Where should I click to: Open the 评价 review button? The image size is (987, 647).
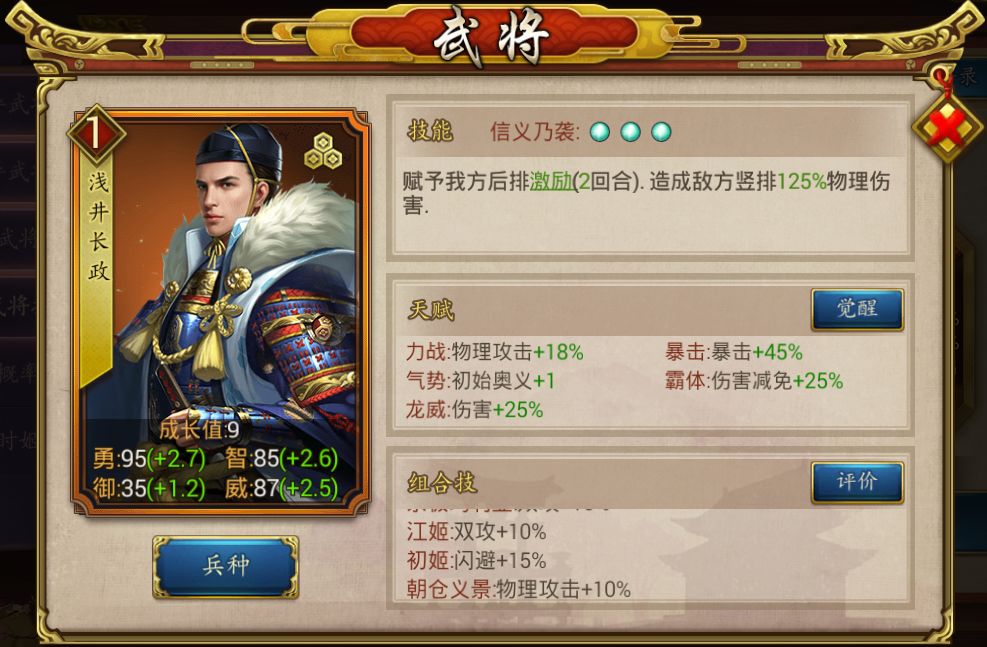pos(857,482)
